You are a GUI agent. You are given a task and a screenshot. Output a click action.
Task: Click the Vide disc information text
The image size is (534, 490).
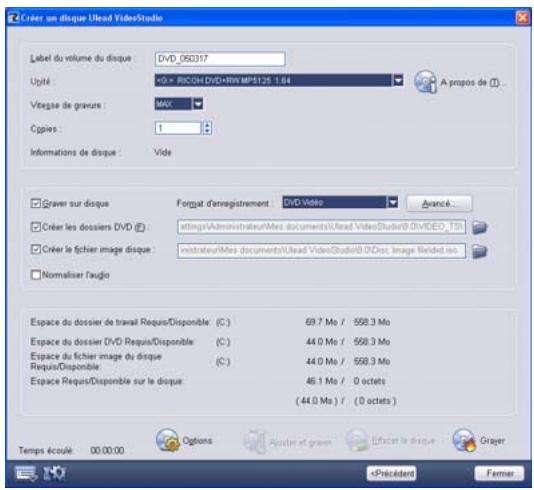[x=163, y=152]
